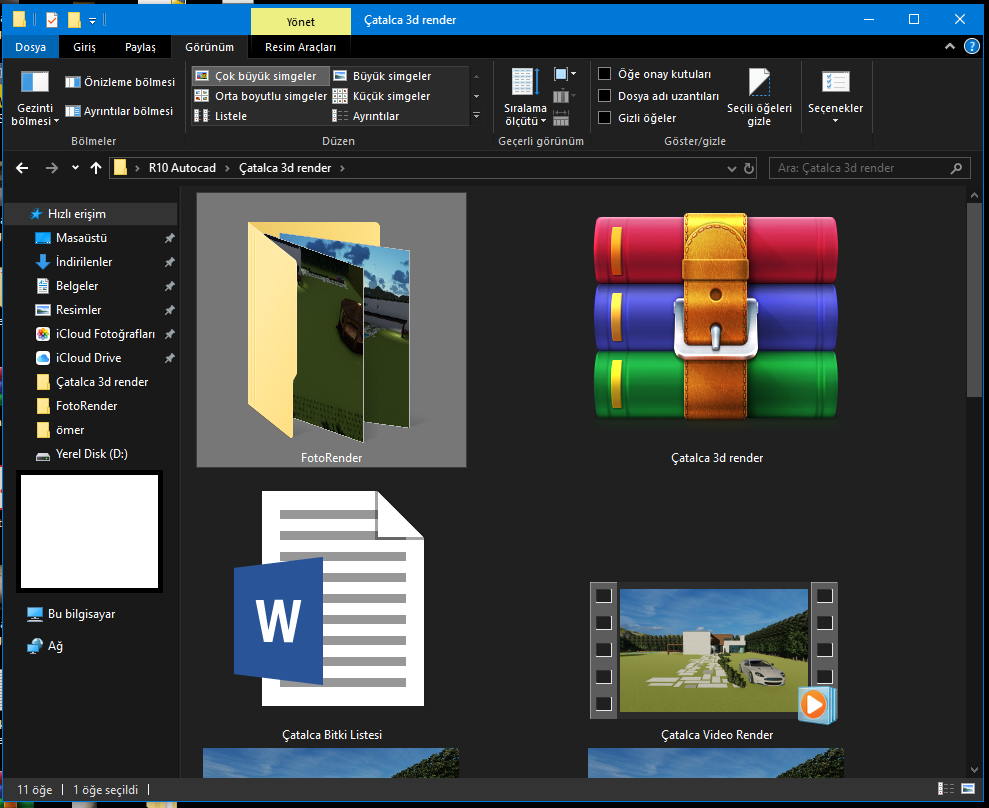
Task: Click the search magnifier icon
Action: pos(956,168)
